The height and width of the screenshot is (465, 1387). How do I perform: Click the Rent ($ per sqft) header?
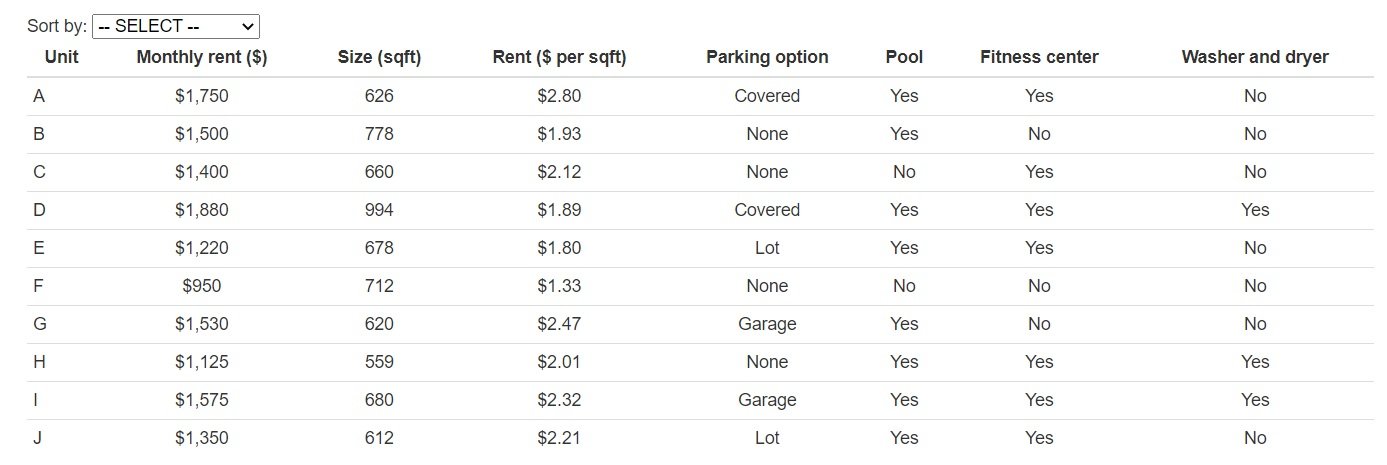click(x=559, y=57)
